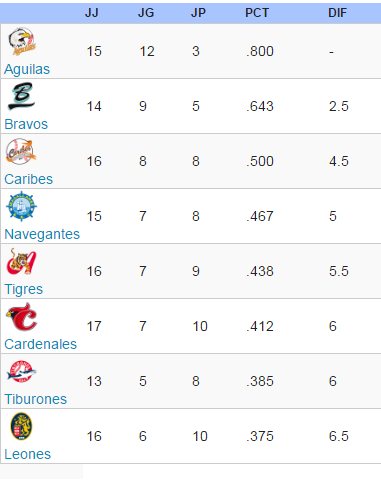This screenshot has width=381, height=484.
Task: Click the JG column header
Action: tap(146, 13)
